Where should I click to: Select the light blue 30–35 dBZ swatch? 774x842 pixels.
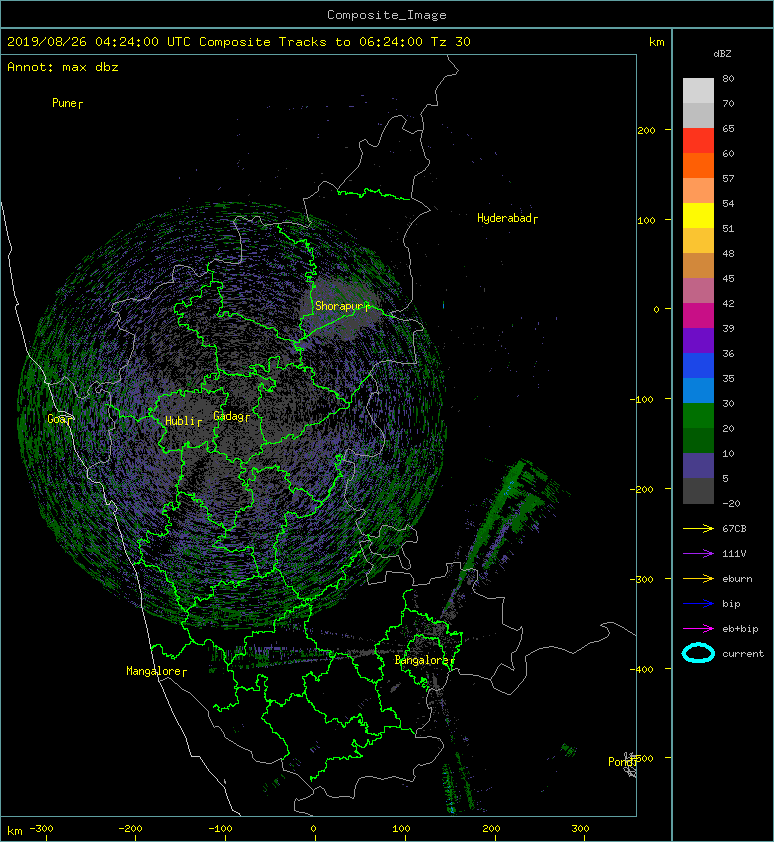click(x=698, y=391)
